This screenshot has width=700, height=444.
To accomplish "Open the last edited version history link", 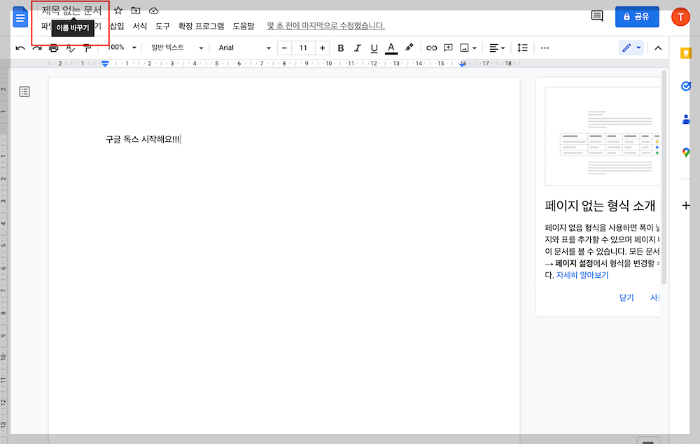I will (x=326, y=26).
